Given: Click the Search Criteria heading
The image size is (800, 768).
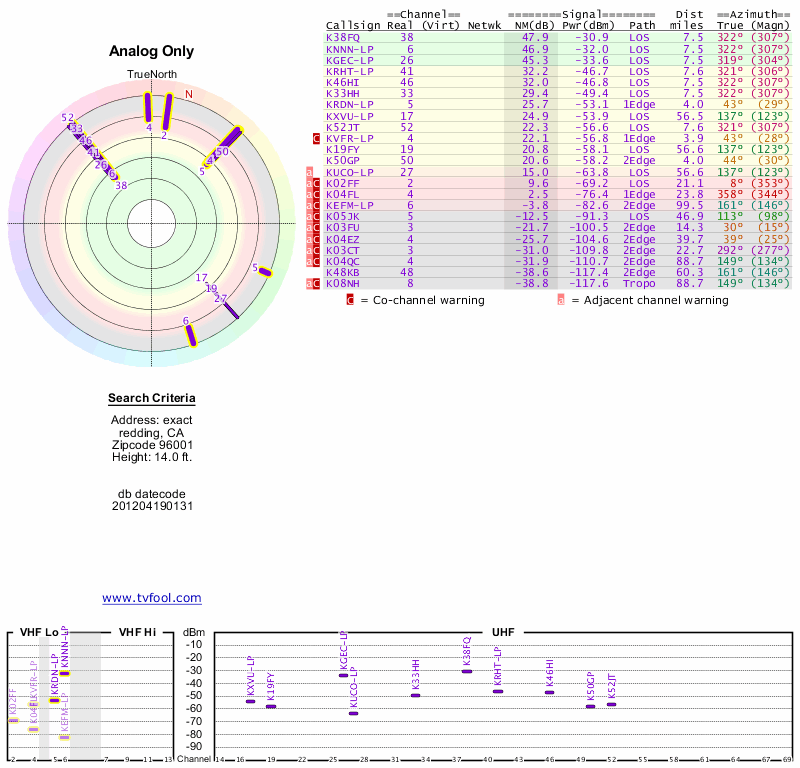Looking at the screenshot, I should [151, 399].
